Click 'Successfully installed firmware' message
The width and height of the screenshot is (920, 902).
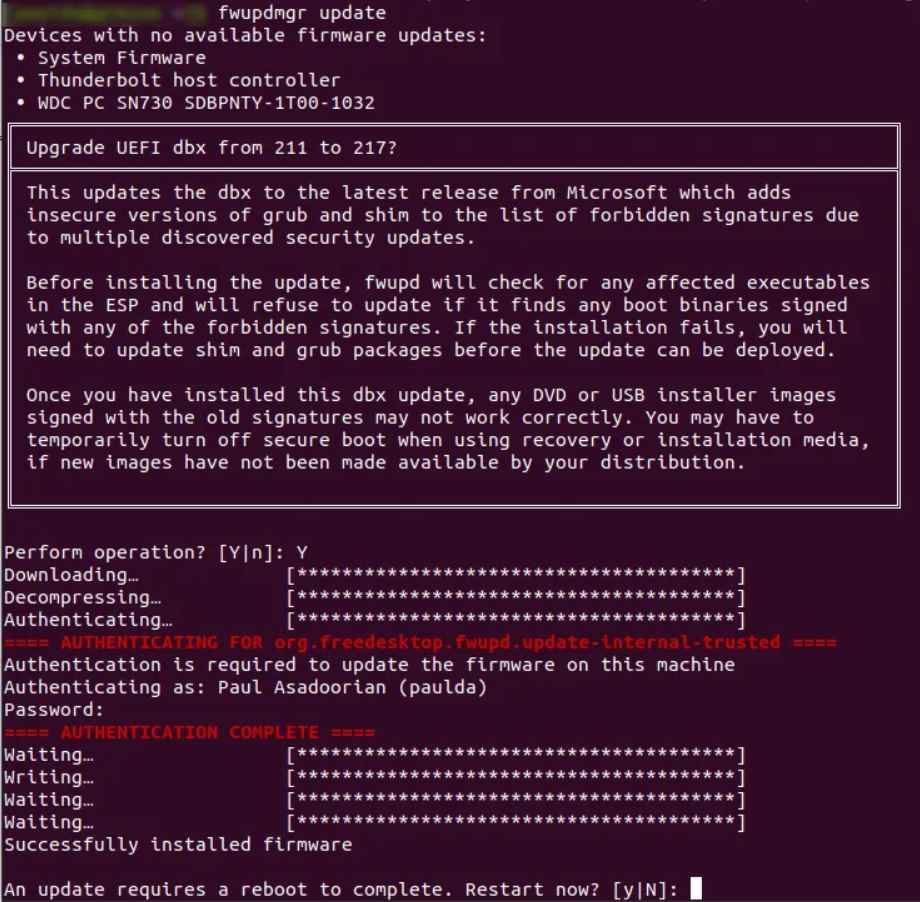coord(178,844)
